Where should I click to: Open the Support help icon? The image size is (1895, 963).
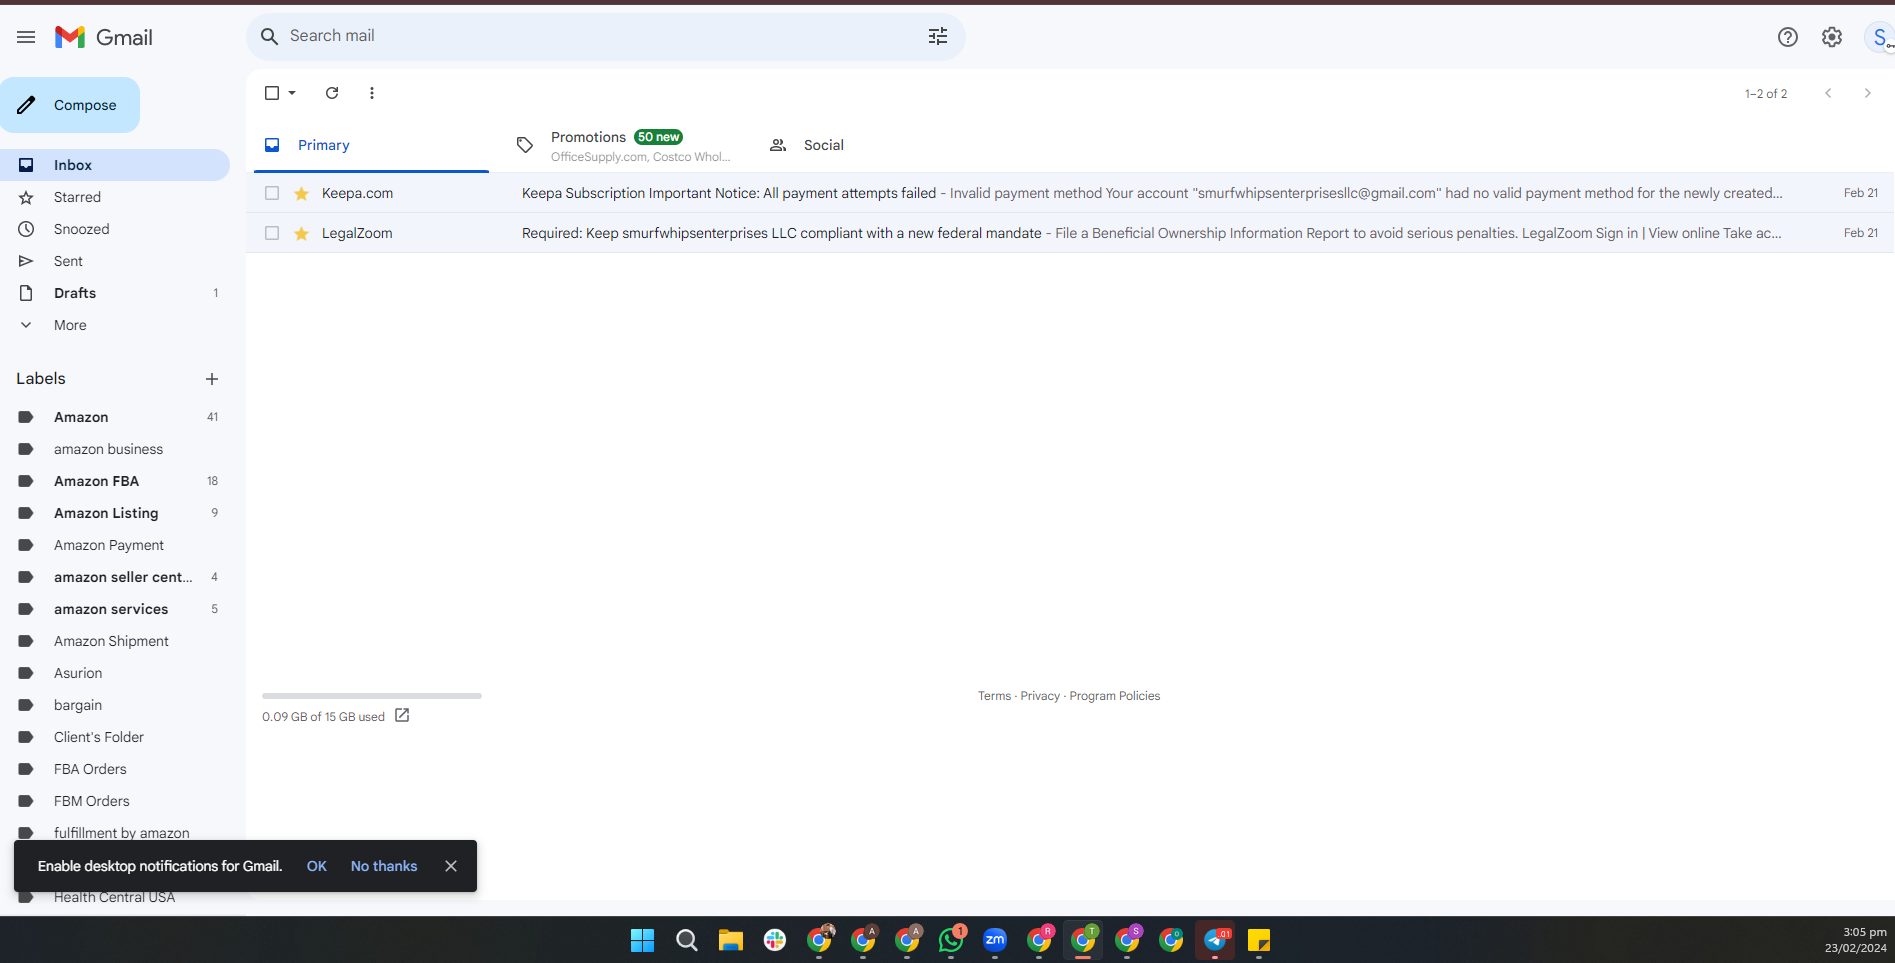1788,37
